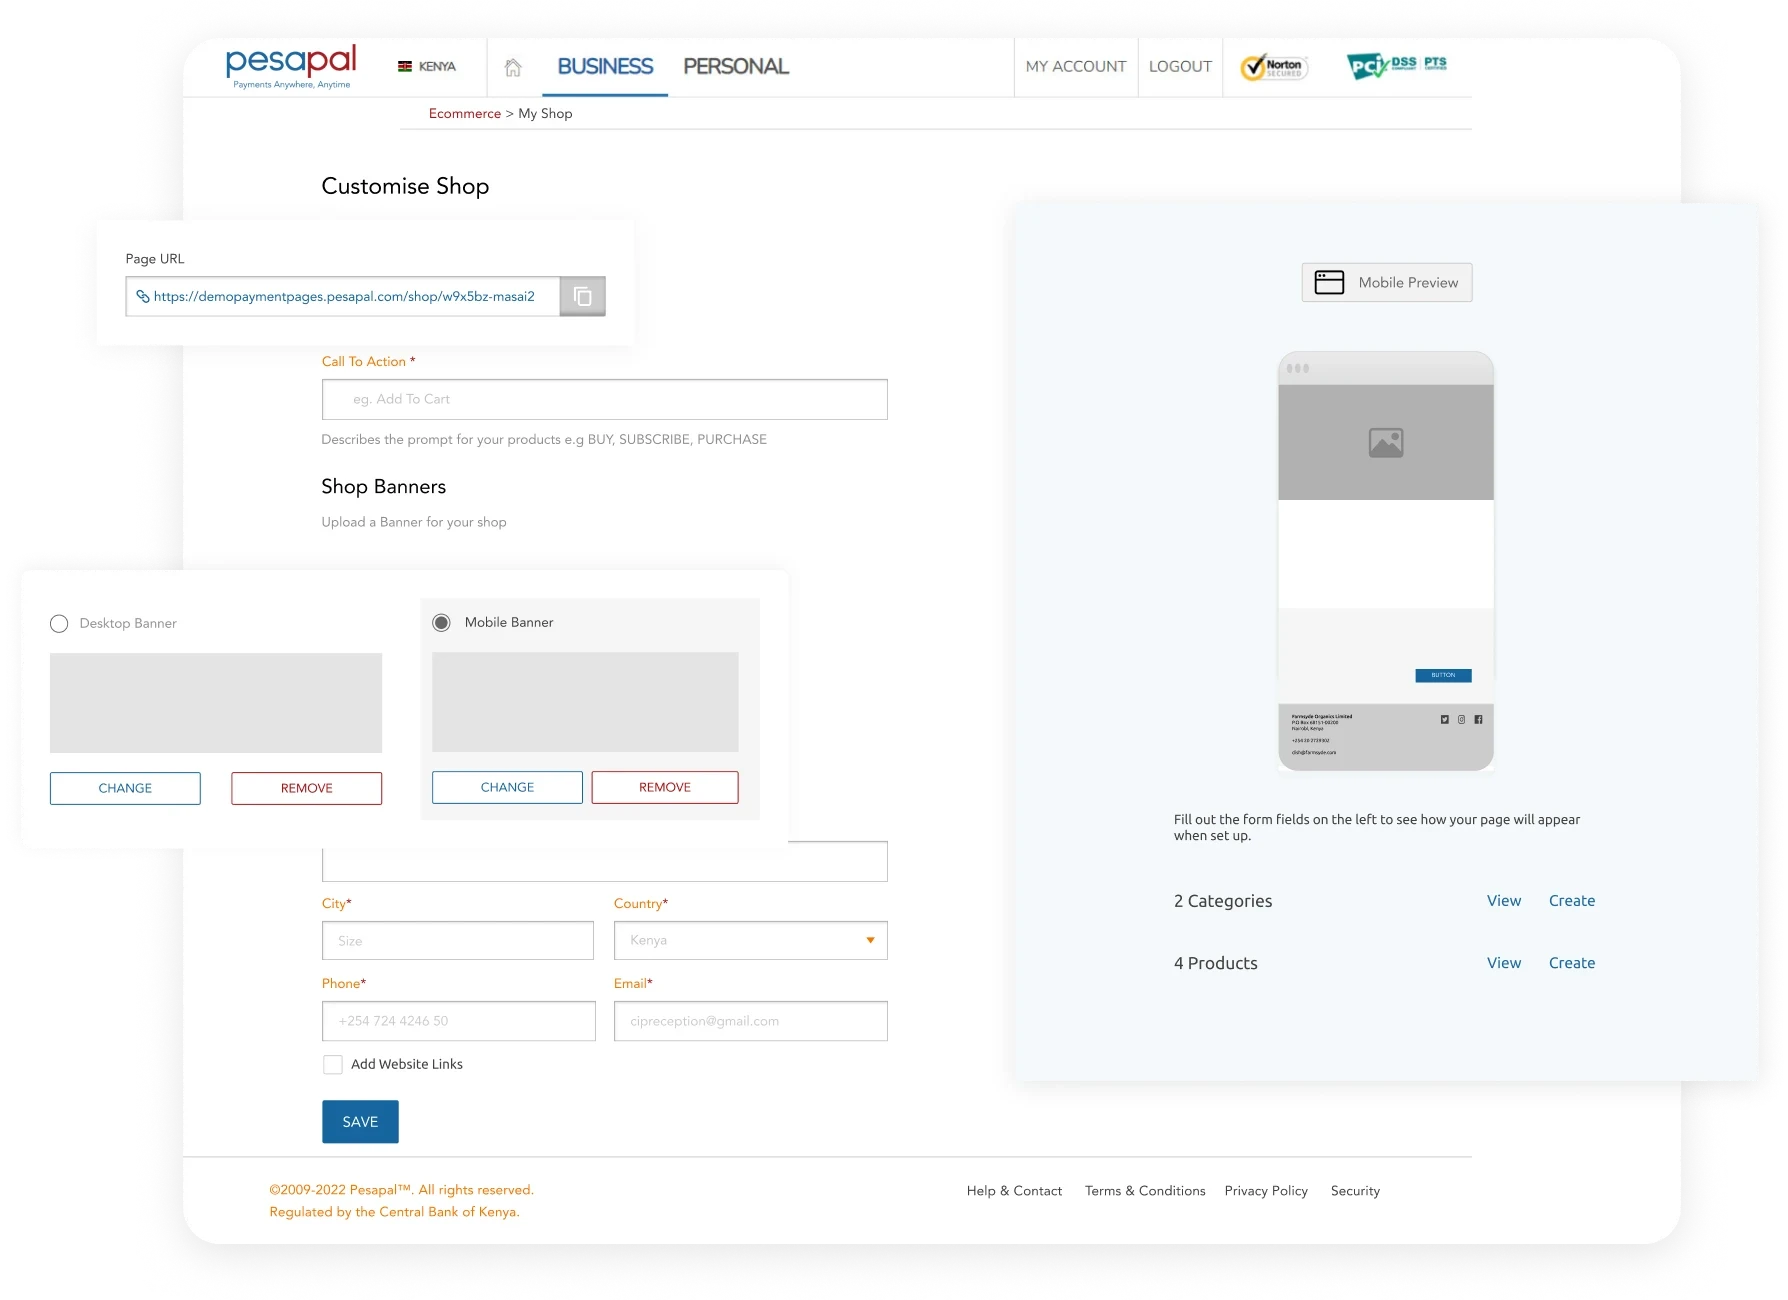Click the Norton Secured badge
This screenshot has width=1788, height=1300.
(x=1273, y=67)
